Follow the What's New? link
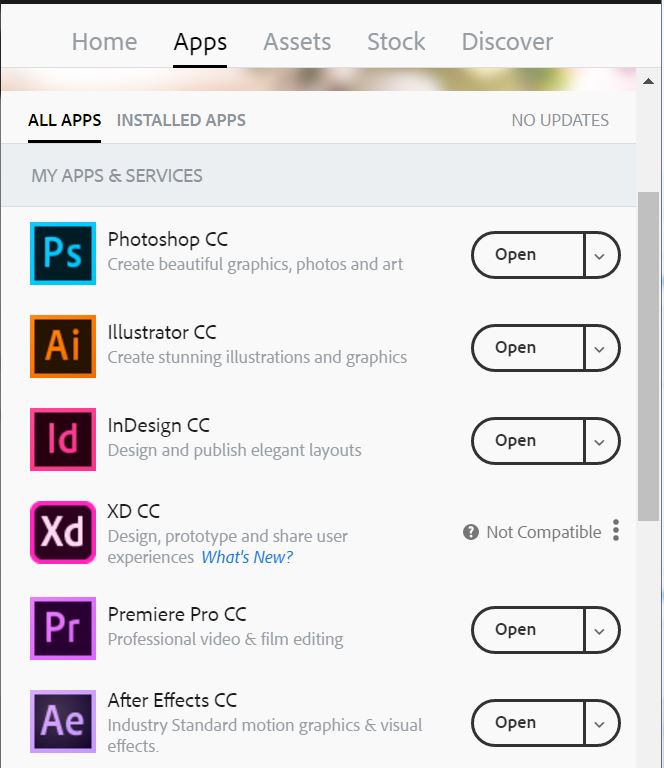The image size is (664, 768). 247,557
